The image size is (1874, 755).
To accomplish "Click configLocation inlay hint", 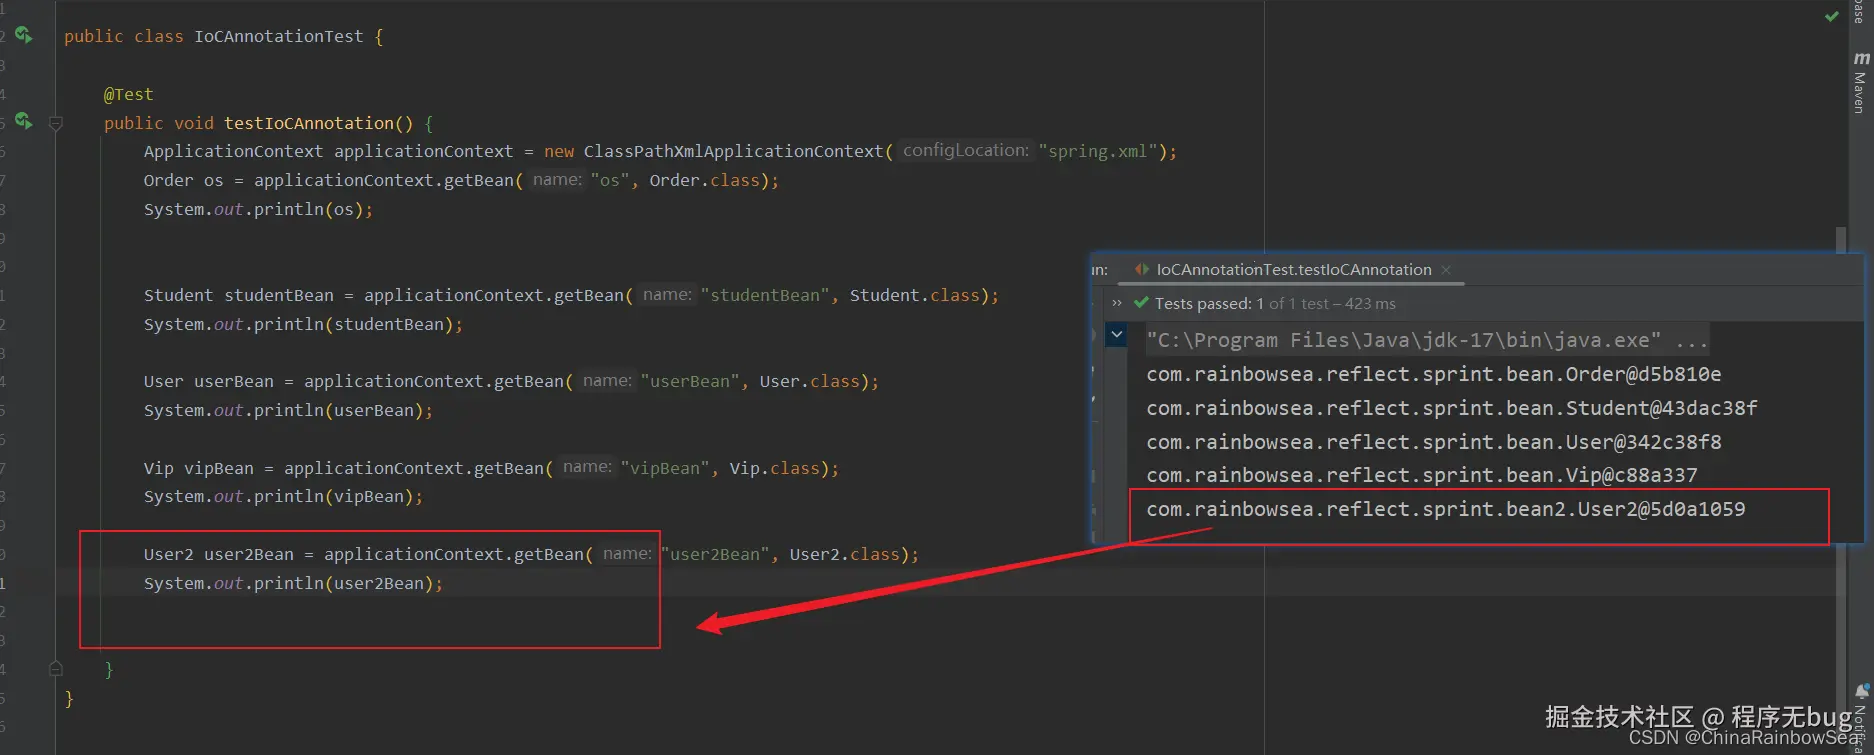I will 965,151.
